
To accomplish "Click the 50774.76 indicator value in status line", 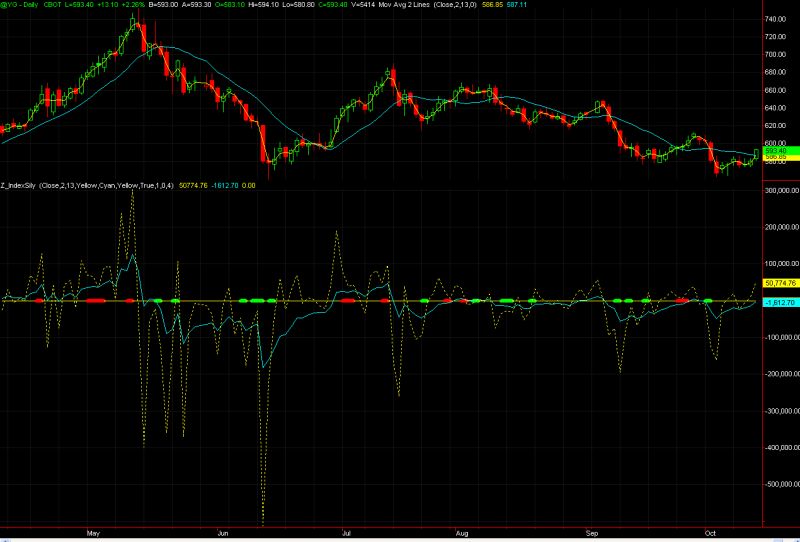I will coord(194,186).
